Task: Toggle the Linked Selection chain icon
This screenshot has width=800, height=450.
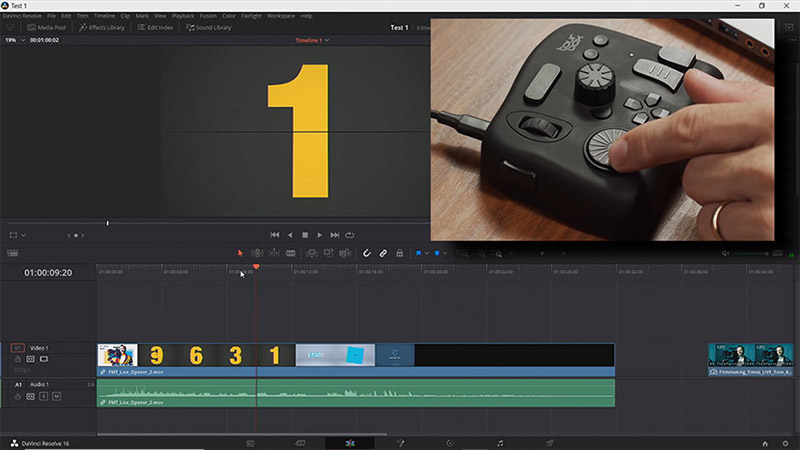Action: click(382, 253)
